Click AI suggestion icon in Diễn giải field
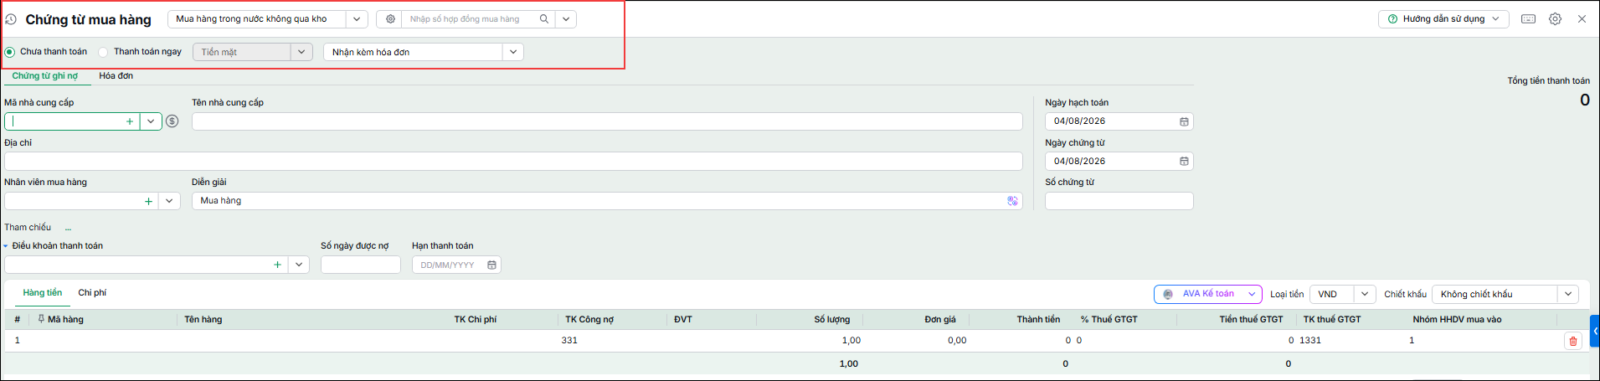Viewport: 1600px width, 381px height. point(1012,201)
